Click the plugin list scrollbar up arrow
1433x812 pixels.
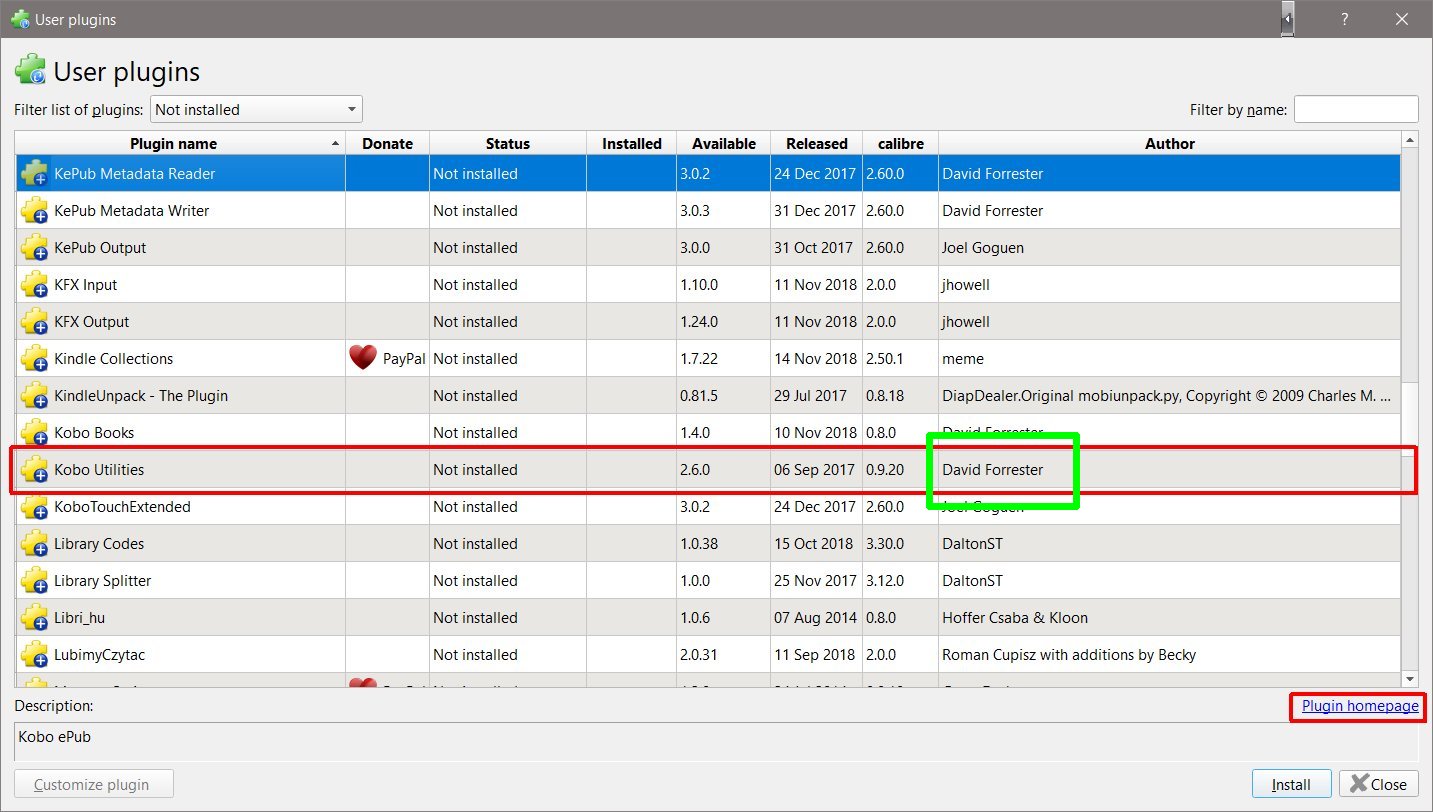click(x=1410, y=140)
